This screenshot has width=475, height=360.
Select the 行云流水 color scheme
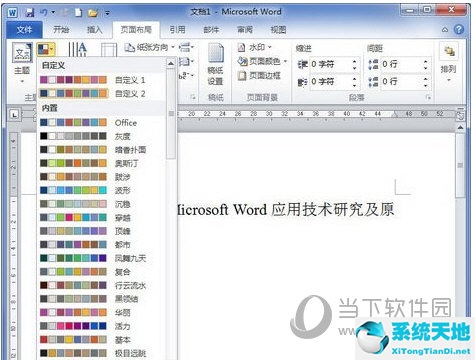pos(102,285)
